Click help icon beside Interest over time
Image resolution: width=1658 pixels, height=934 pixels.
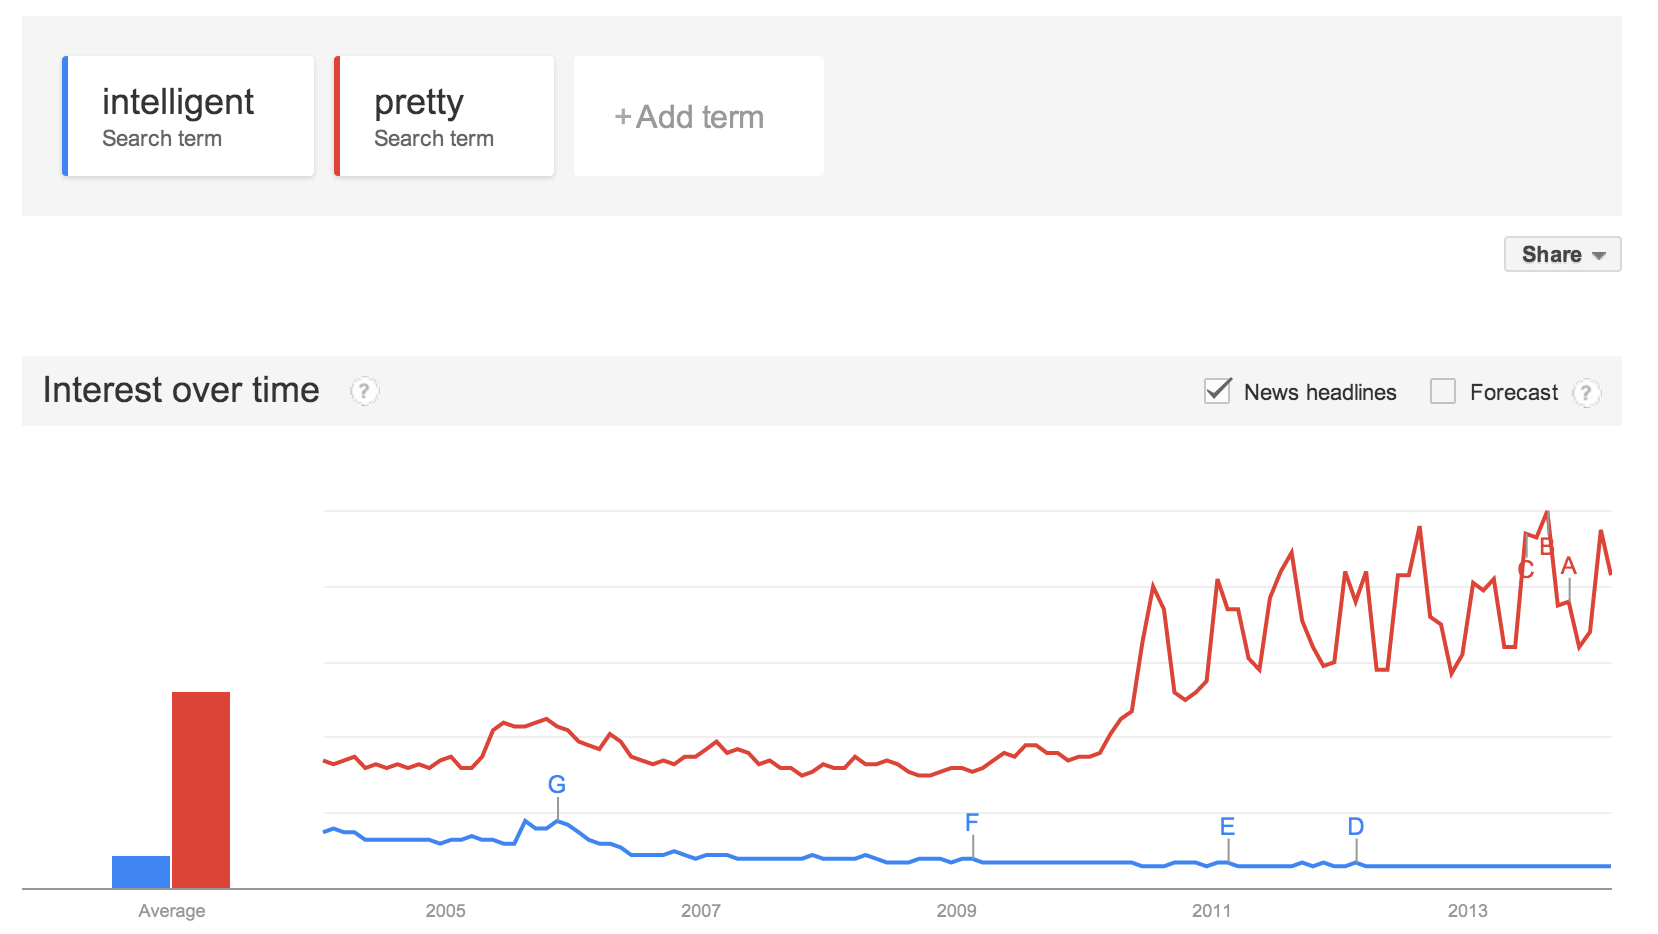point(364,391)
